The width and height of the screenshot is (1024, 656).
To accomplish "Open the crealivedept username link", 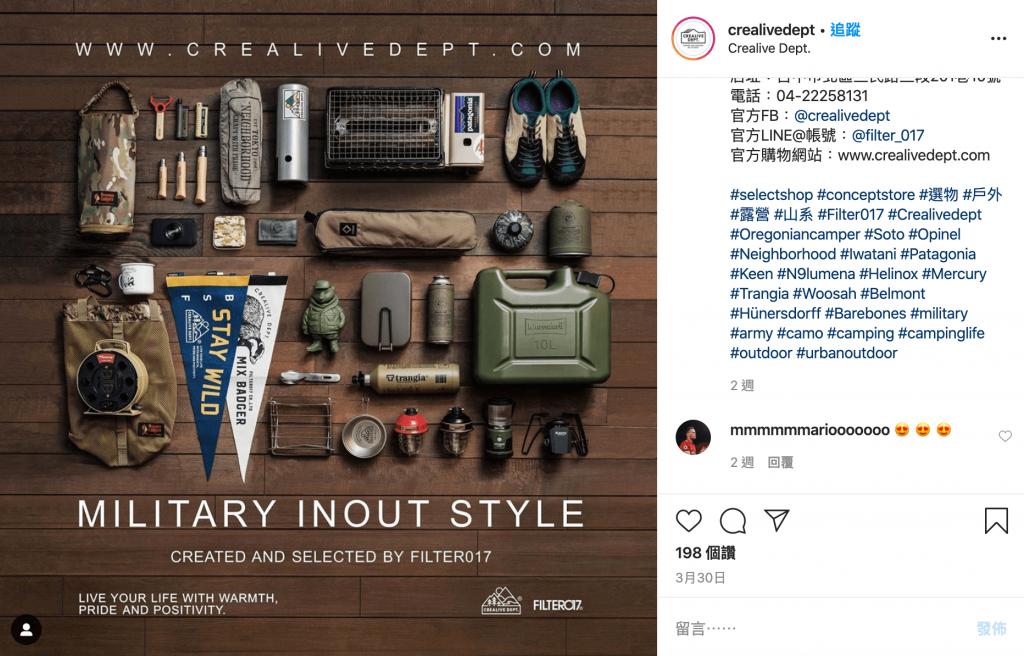I will 771,29.
